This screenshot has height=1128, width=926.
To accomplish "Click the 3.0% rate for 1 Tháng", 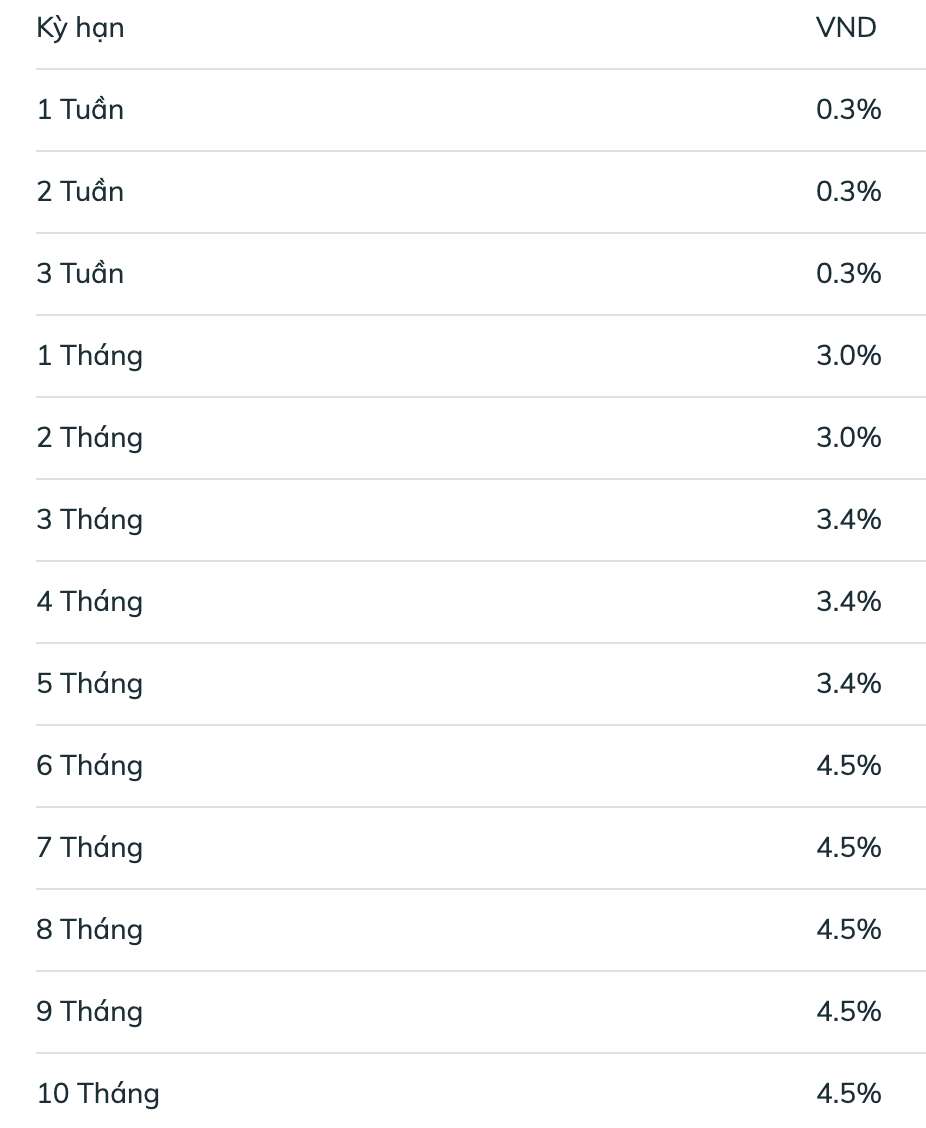I will coord(848,356).
